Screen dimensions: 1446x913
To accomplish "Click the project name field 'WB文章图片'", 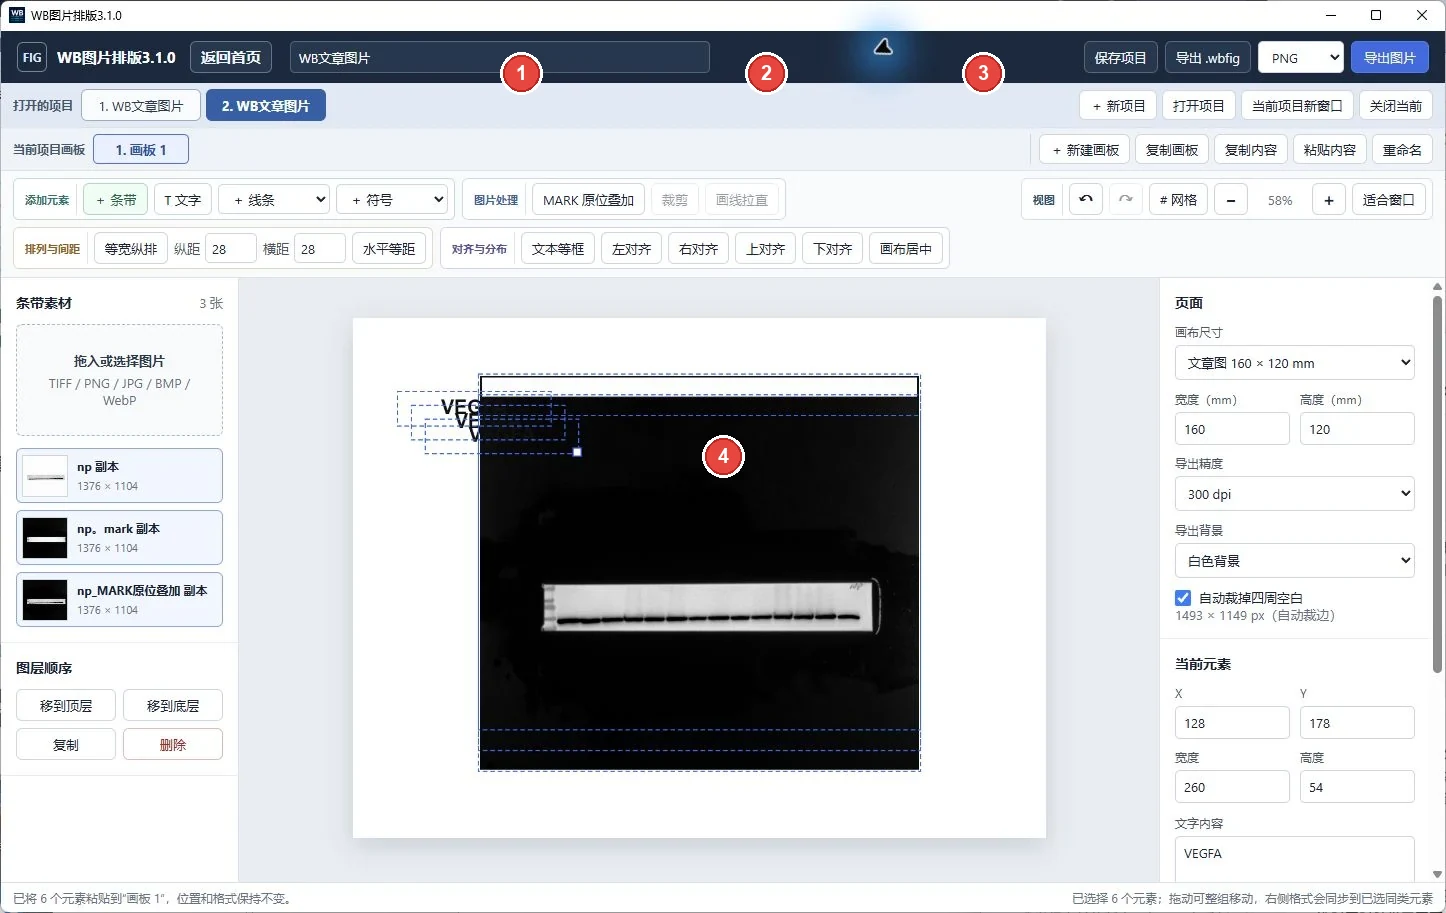I will click(x=500, y=58).
